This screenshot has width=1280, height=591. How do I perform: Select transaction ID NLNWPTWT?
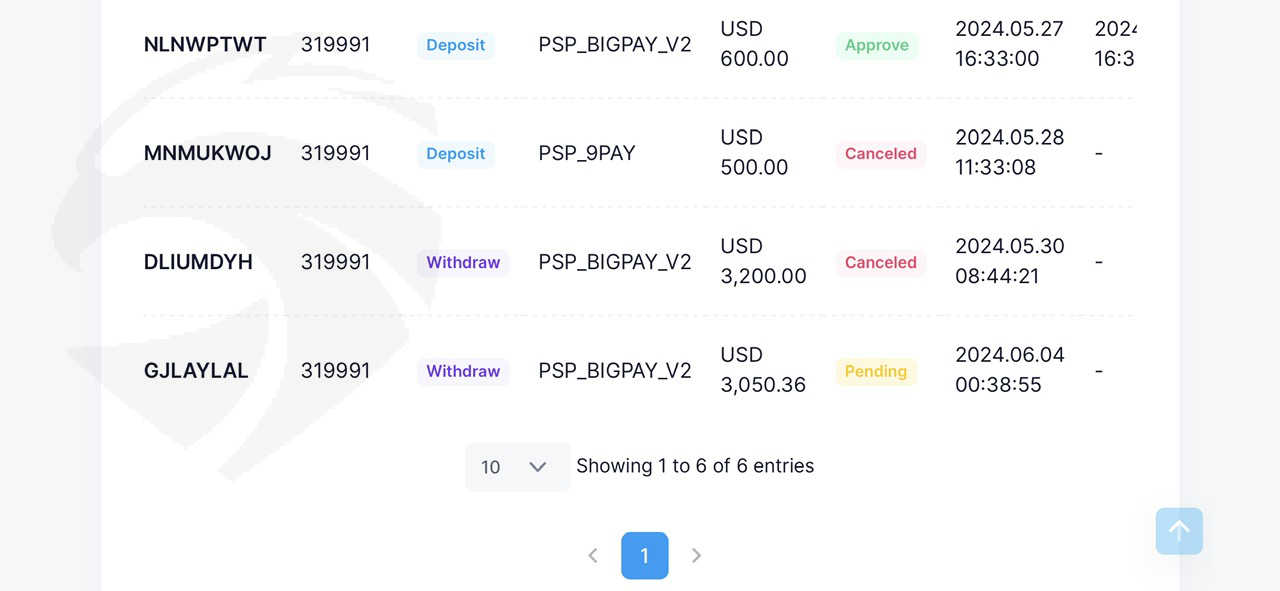(x=205, y=45)
